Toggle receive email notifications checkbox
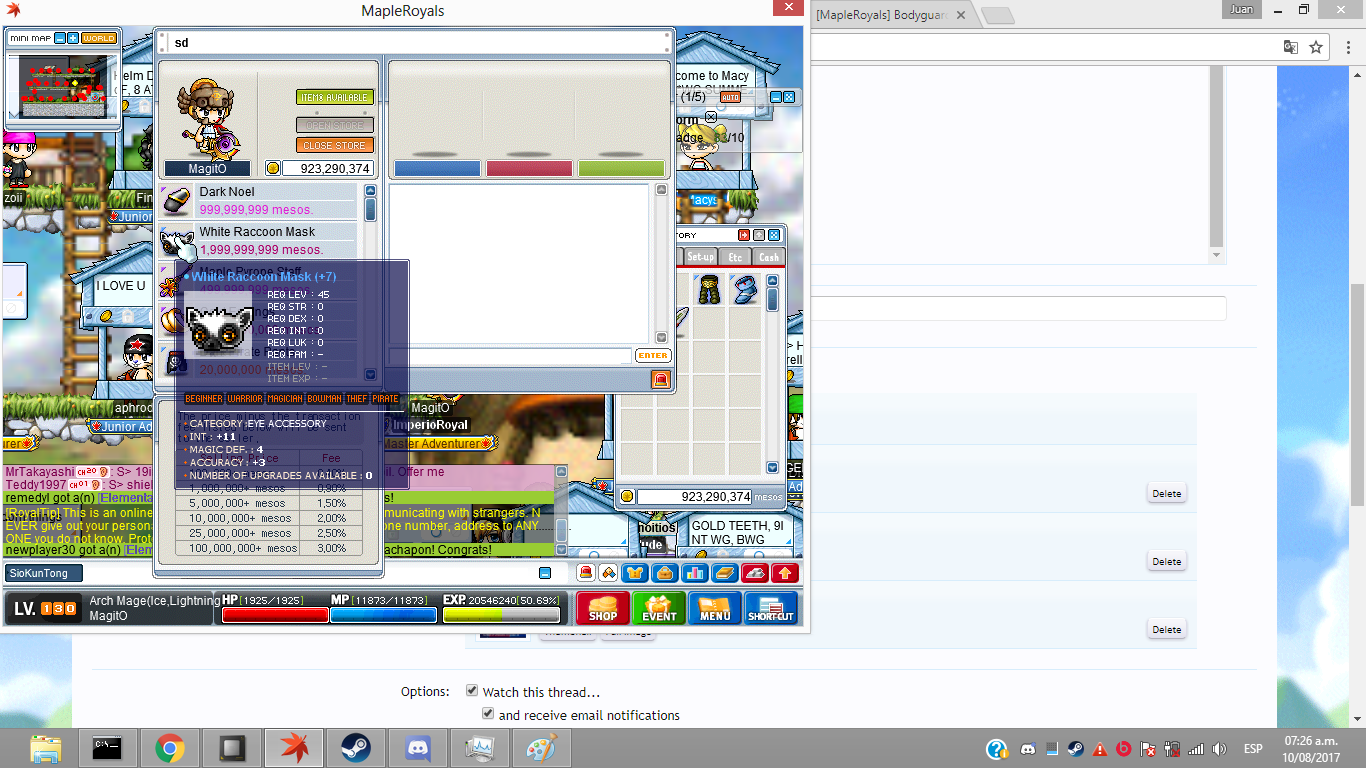 [488, 713]
